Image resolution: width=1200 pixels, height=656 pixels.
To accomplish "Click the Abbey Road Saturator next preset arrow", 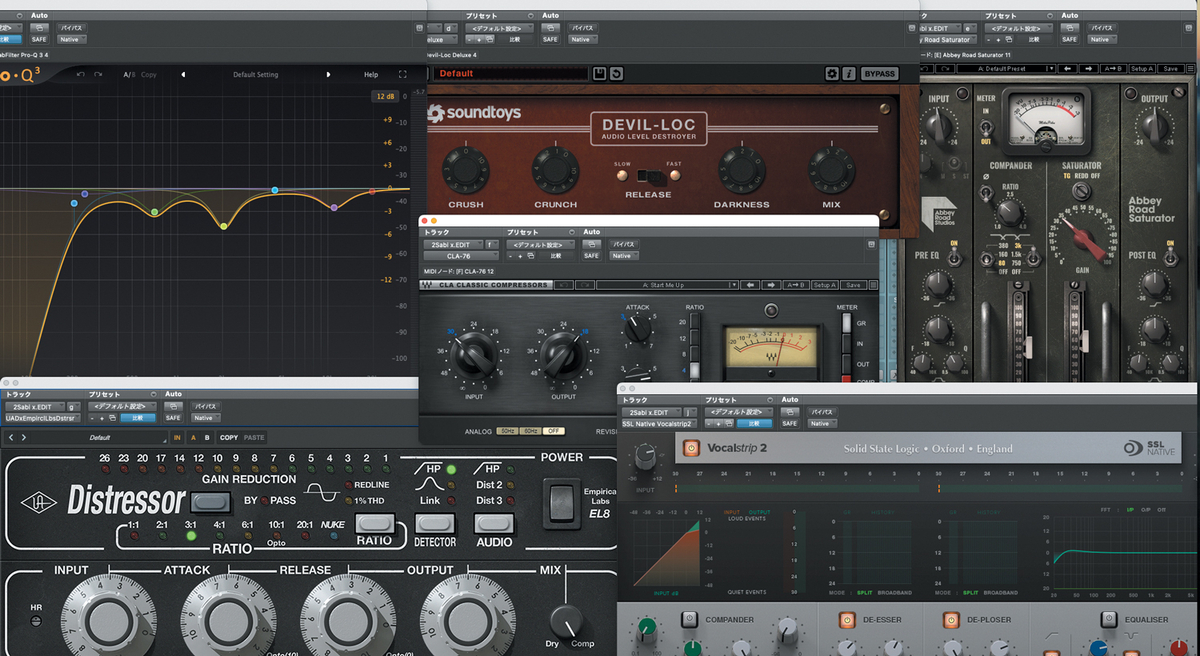I will click(x=1089, y=68).
